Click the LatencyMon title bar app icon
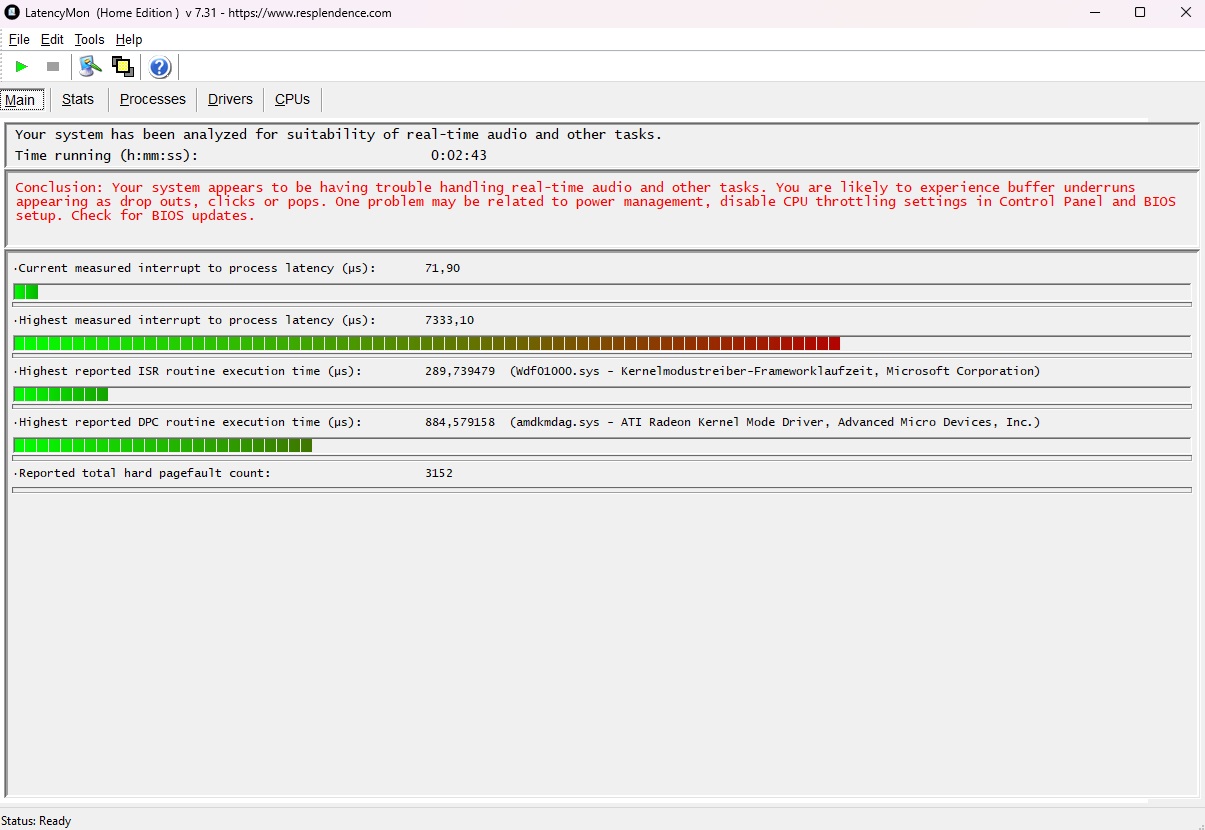This screenshot has height=830, width=1205. coord(12,13)
